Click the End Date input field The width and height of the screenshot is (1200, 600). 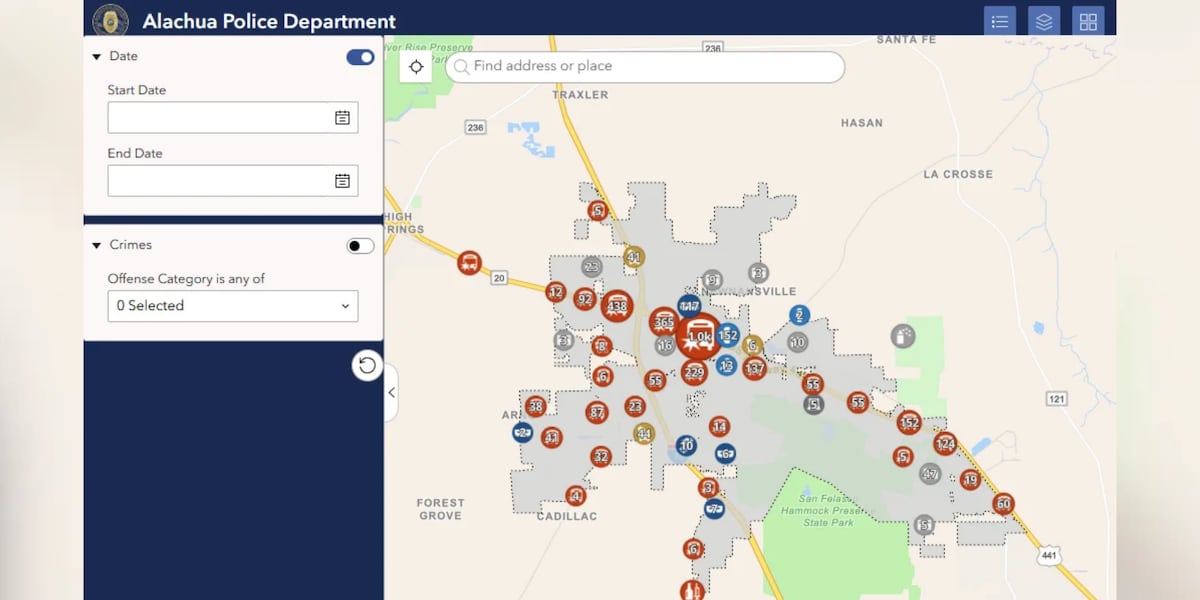pyautogui.click(x=233, y=181)
